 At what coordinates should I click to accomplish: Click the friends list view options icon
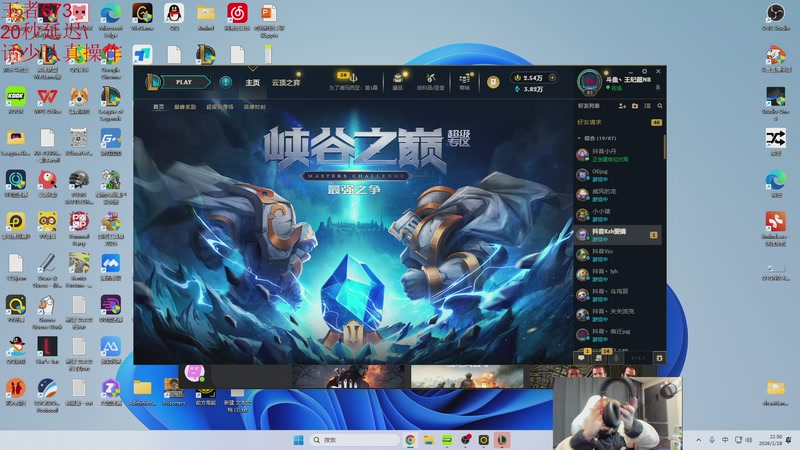click(647, 106)
